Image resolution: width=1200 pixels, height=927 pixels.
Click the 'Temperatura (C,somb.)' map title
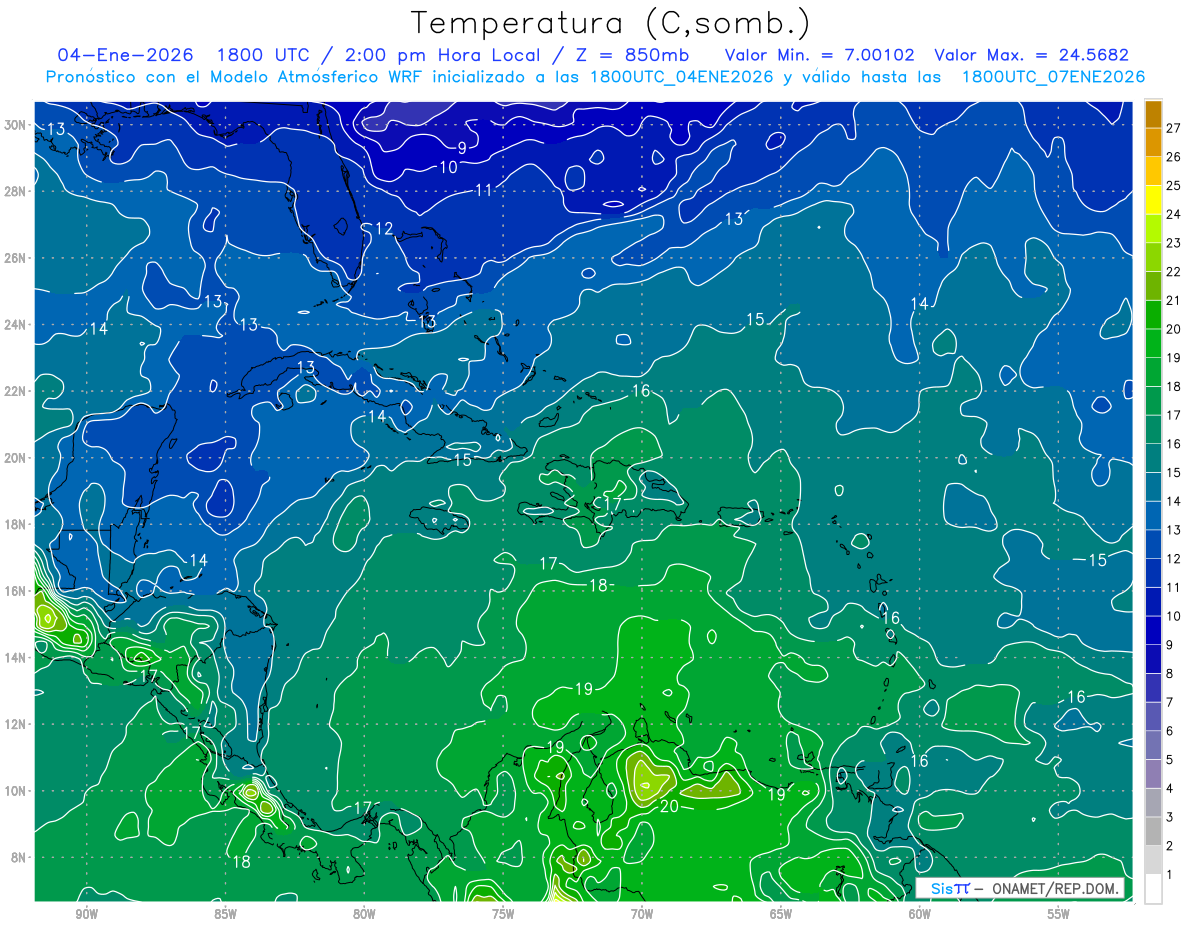tap(610, 23)
